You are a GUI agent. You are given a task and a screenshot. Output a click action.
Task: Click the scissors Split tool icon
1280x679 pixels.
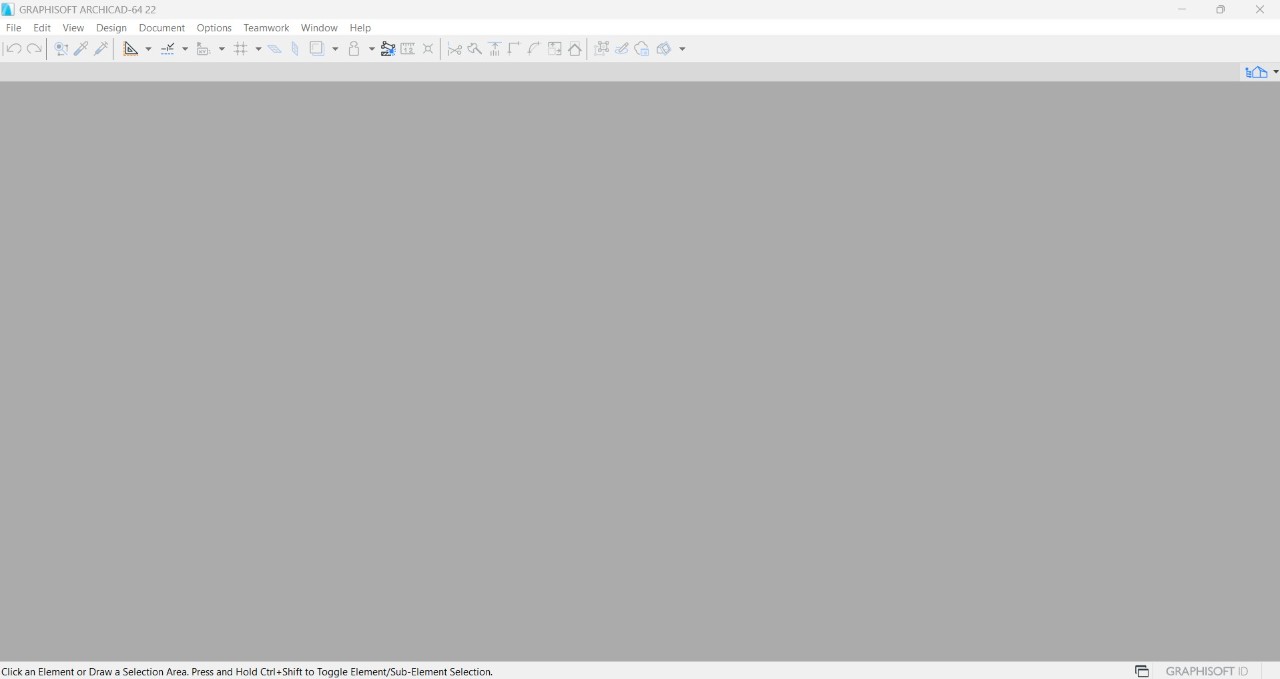[454, 49]
